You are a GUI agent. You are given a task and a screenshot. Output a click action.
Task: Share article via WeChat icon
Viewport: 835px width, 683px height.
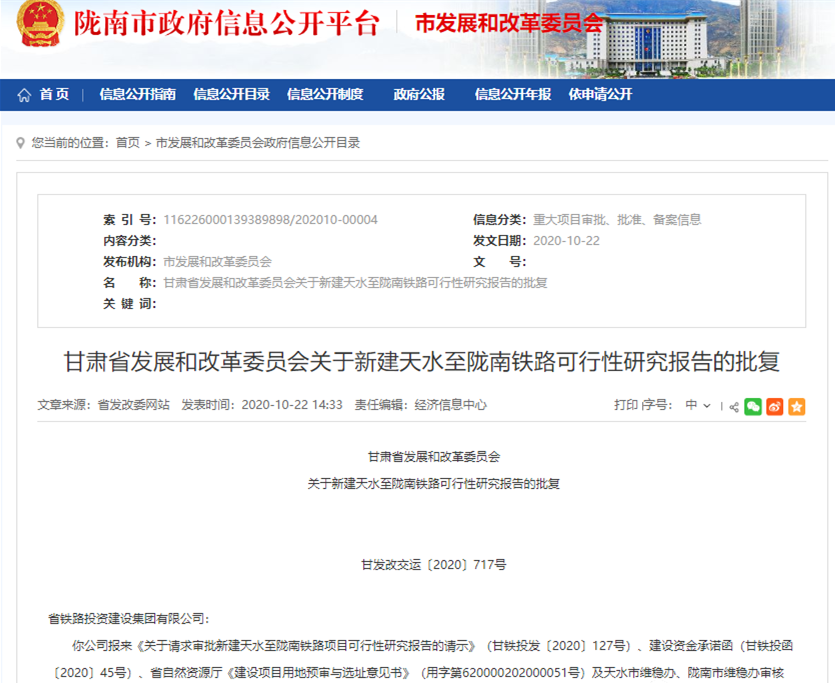point(753,406)
